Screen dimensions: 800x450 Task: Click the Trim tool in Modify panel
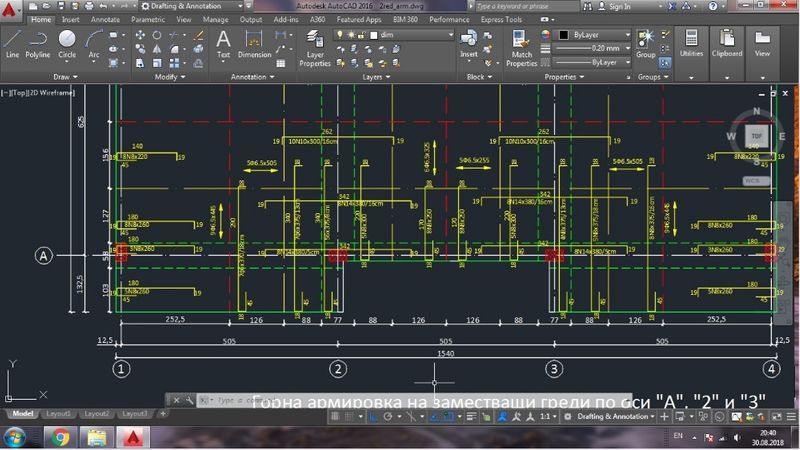coord(174,35)
